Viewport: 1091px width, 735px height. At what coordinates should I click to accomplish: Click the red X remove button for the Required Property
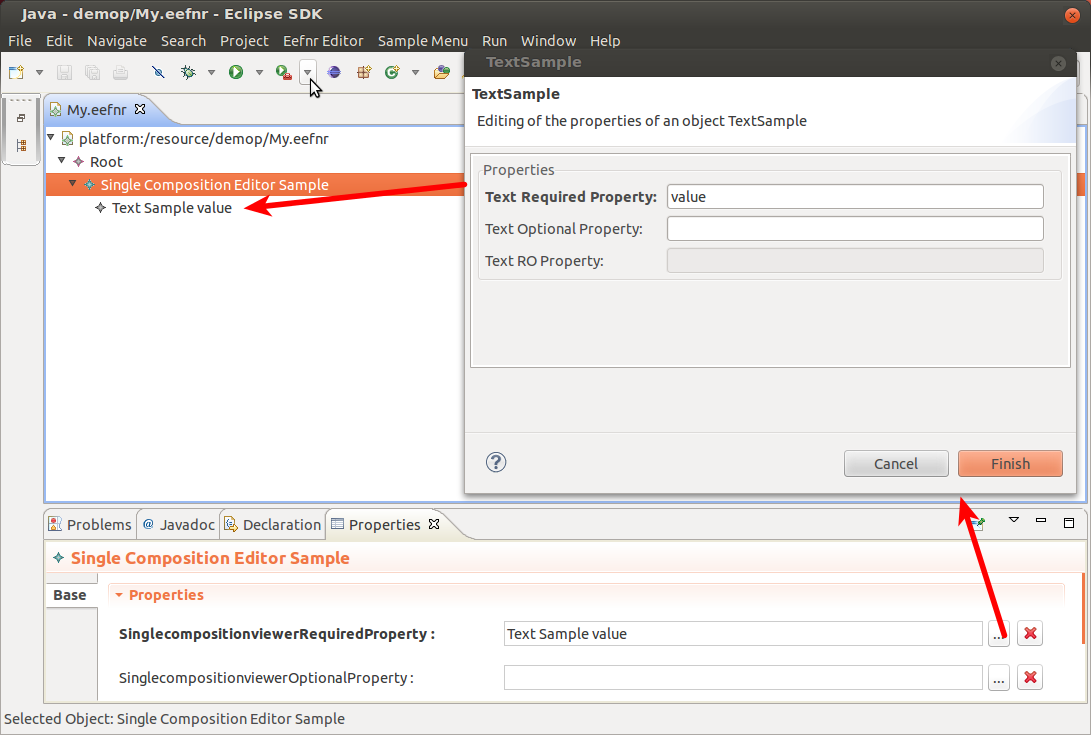pos(1030,634)
